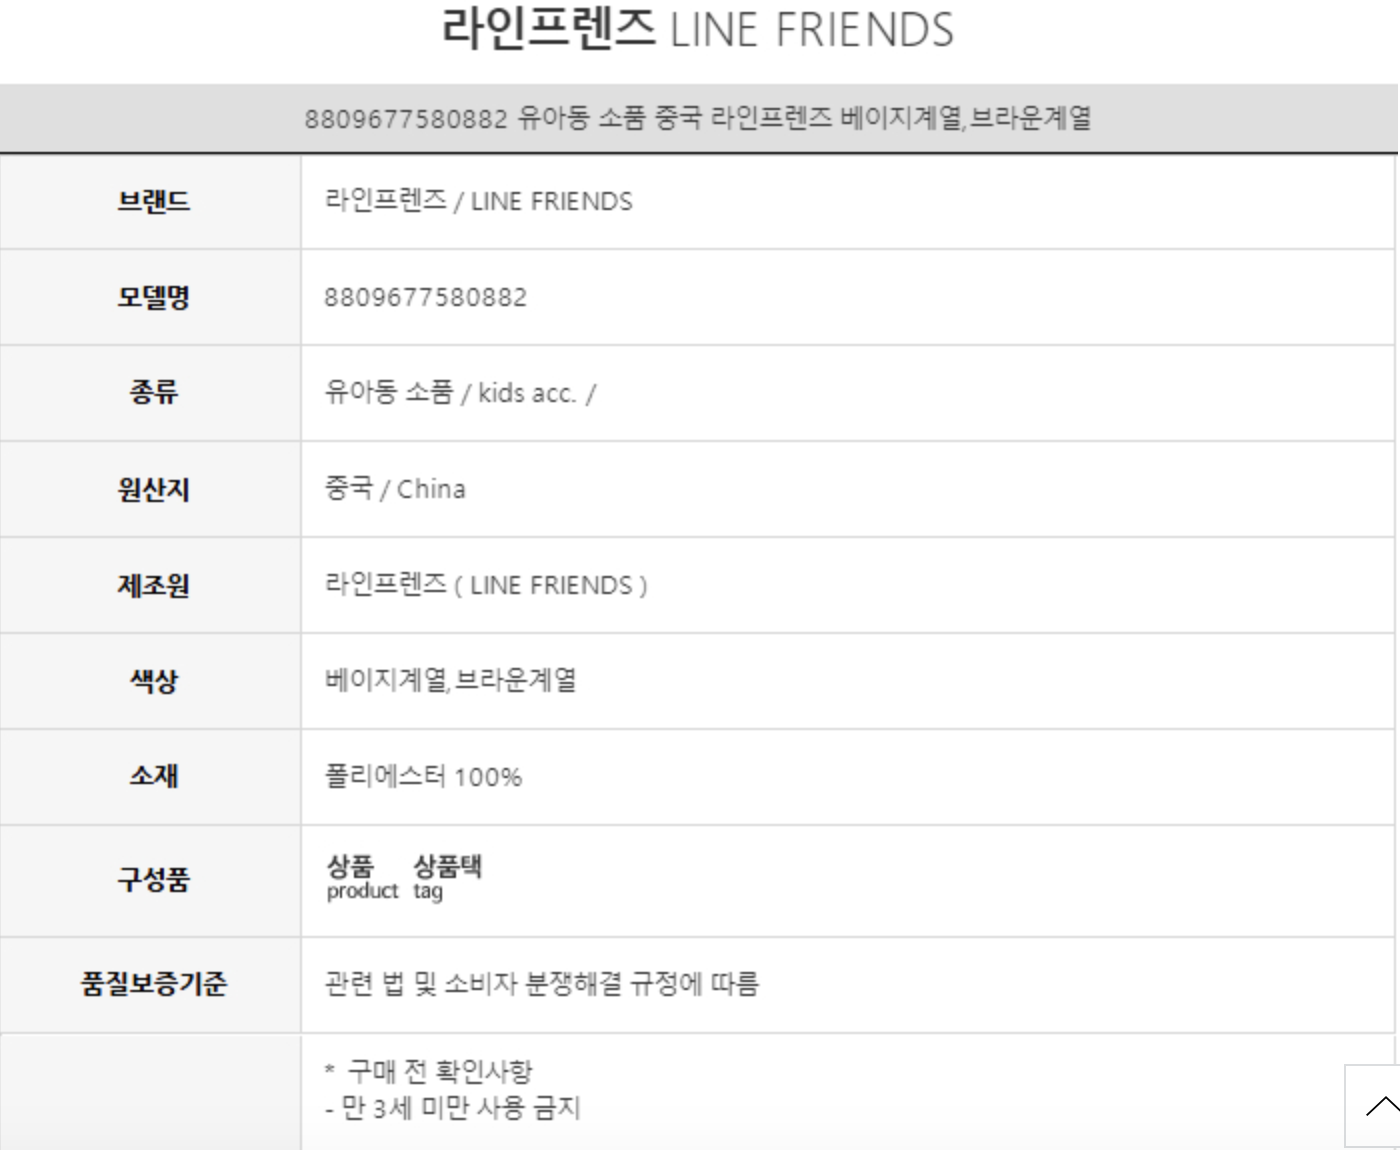Click the 유아동 소품 / kids acc. value
Image resolution: width=1400 pixels, height=1150 pixels.
[460, 392]
